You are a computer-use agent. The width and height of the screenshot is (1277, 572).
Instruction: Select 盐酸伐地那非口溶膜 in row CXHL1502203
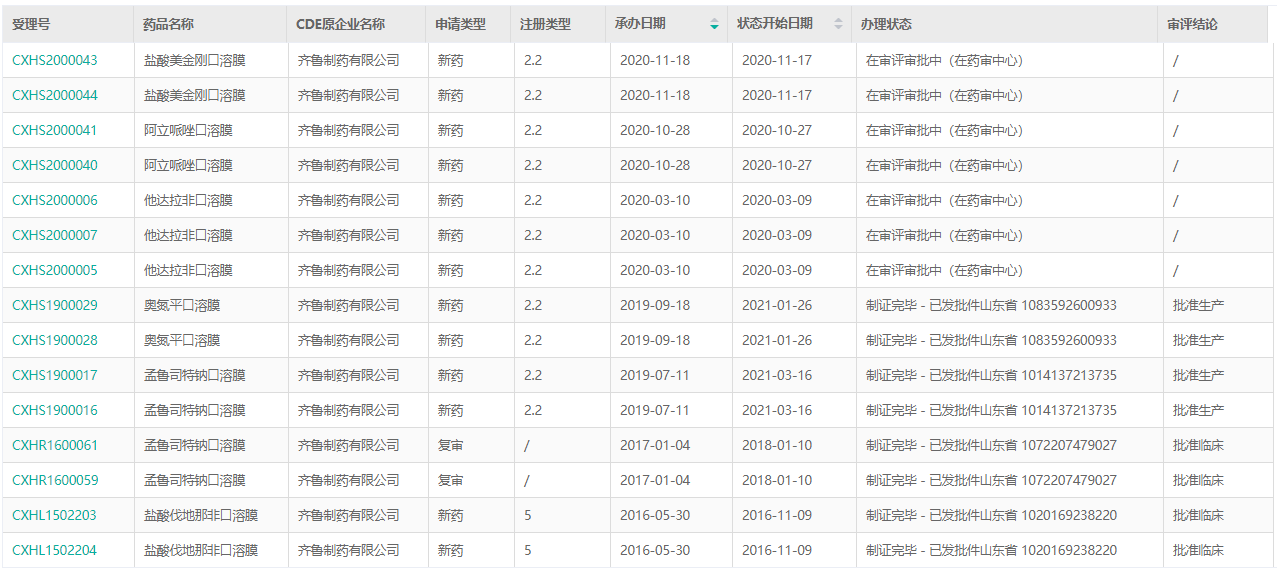click(201, 515)
